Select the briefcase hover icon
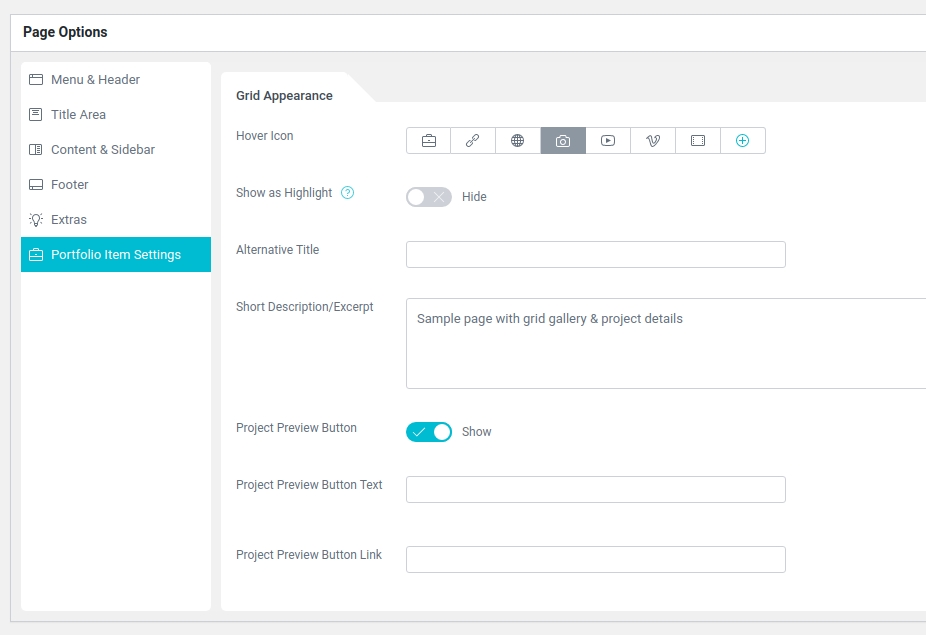This screenshot has height=635, width=926. (428, 141)
